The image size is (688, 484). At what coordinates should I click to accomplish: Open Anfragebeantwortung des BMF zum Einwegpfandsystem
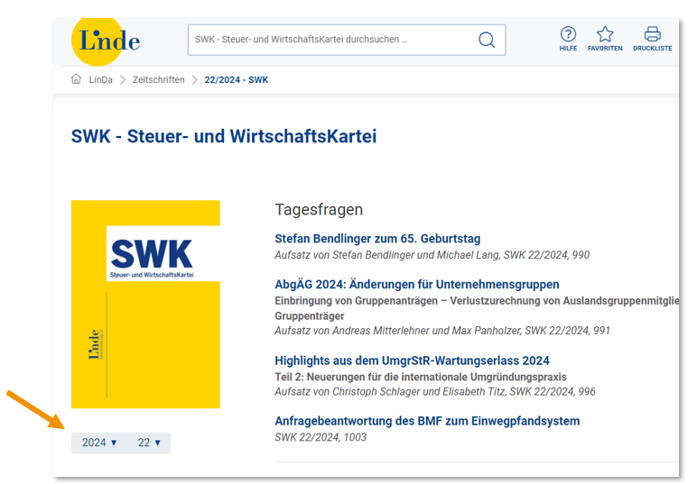pyautogui.click(x=427, y=421)
